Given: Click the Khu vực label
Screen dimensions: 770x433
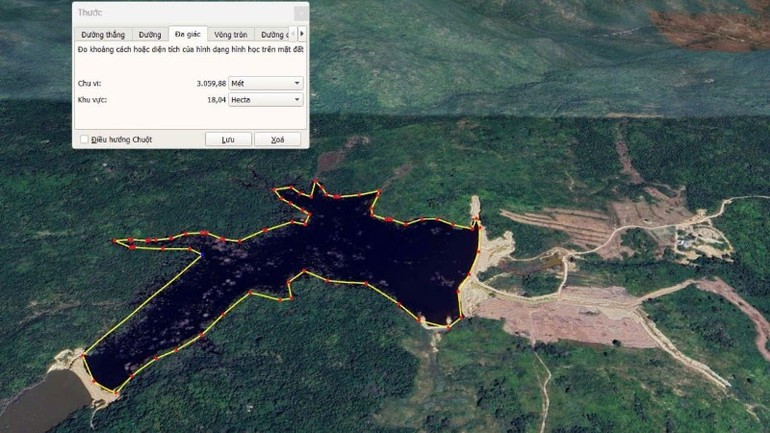Looking at the screenshot, I should click(91, 100).
